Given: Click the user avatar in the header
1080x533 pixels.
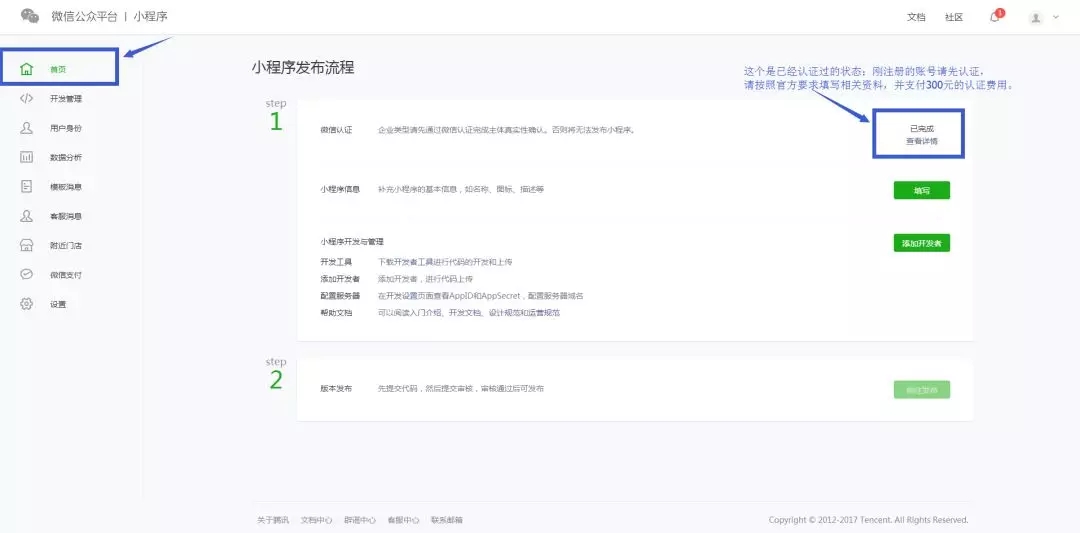Looking at the screenshot, I should 1036,18.
